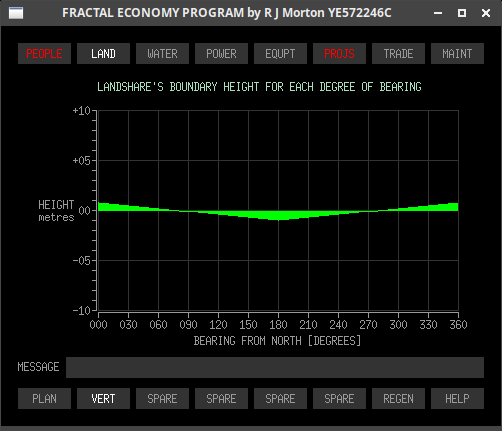Open the TRADE section
This screenshot has height=431, width=502.
point(398,53)
